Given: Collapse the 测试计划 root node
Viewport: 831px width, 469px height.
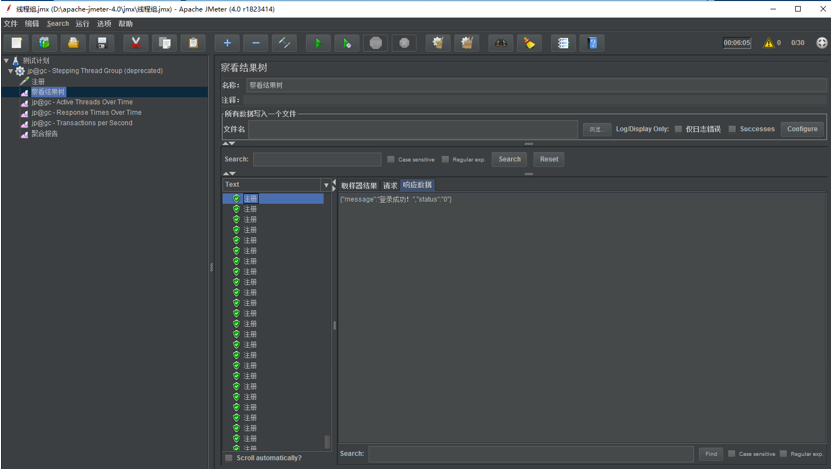Looking at the screenshot, I should (x=6, y=60).
